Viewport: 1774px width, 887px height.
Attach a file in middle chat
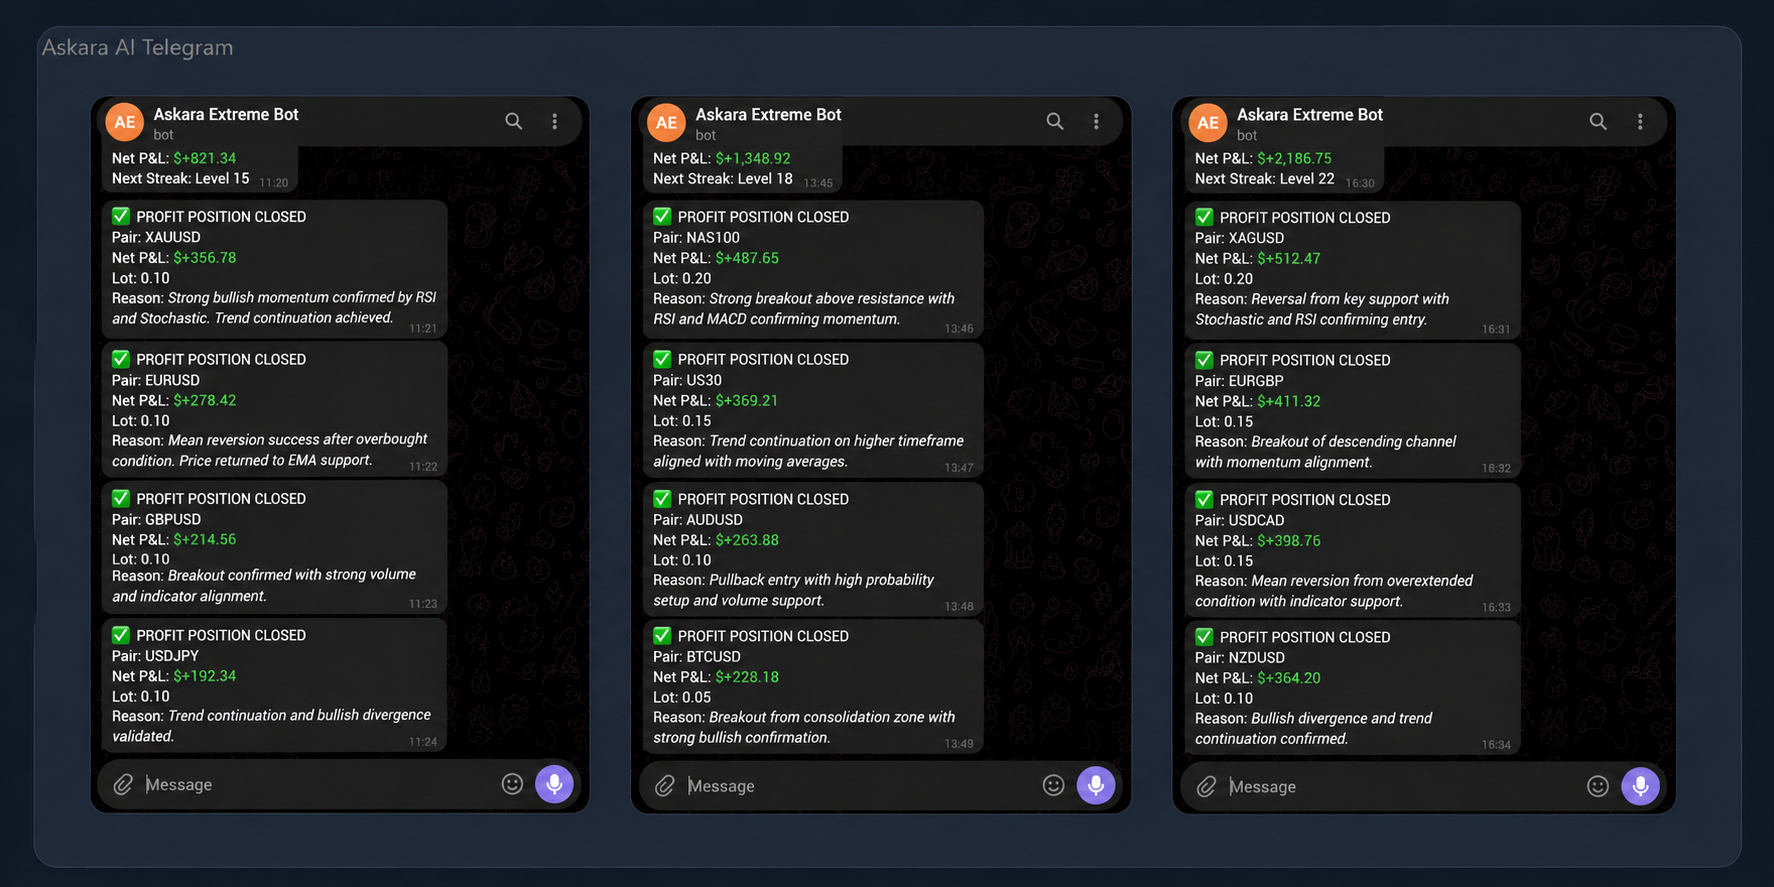[x=665, y=786]
